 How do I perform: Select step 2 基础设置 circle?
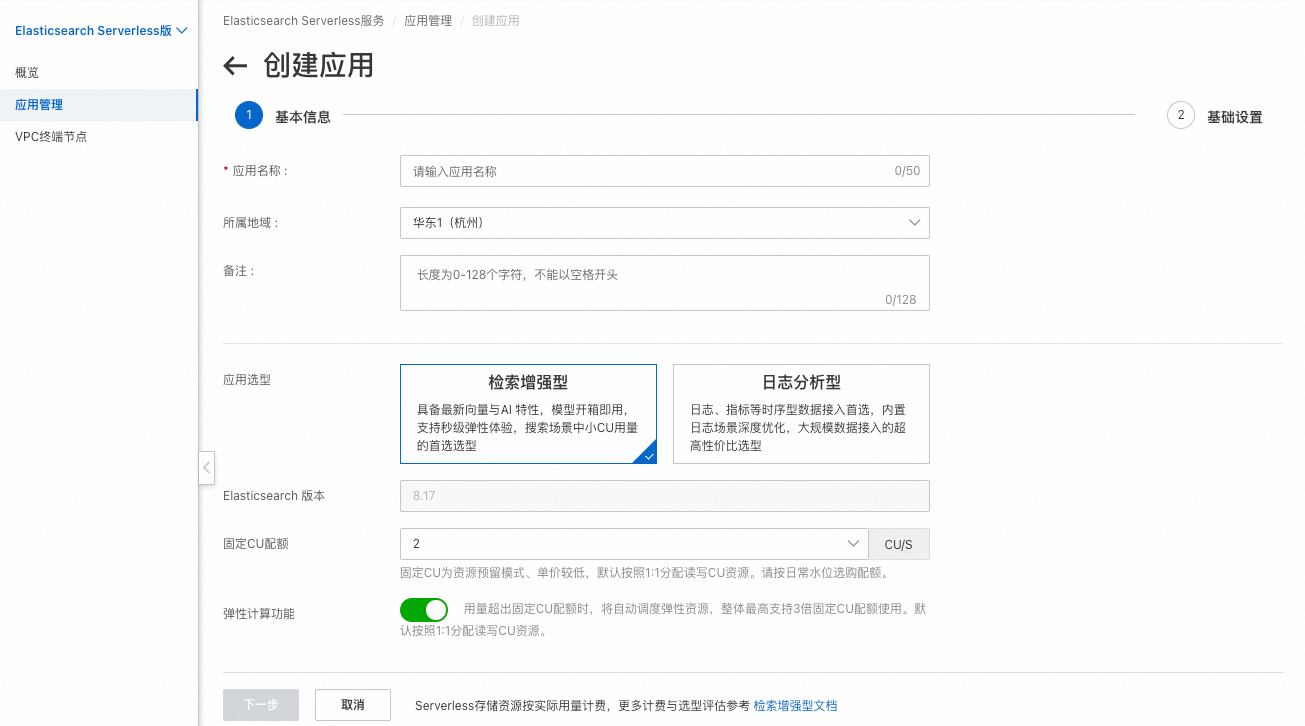[1181, 116]
